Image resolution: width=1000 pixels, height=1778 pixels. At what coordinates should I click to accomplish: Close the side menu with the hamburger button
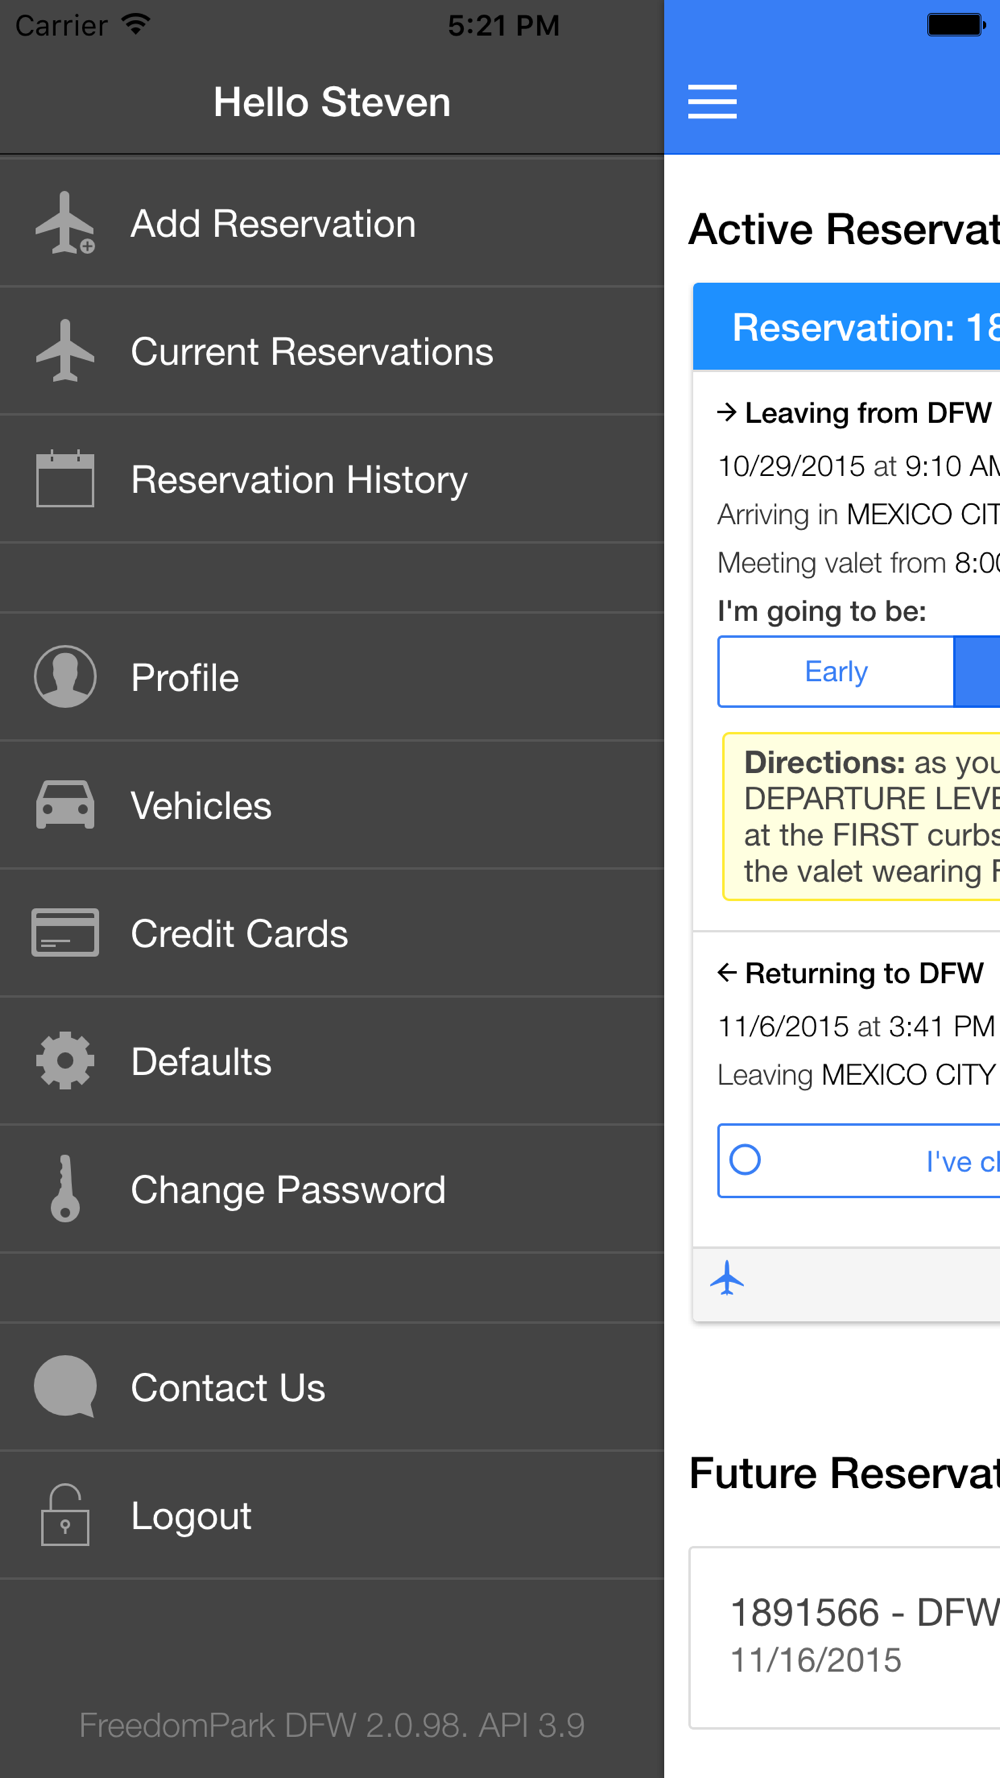712,102
